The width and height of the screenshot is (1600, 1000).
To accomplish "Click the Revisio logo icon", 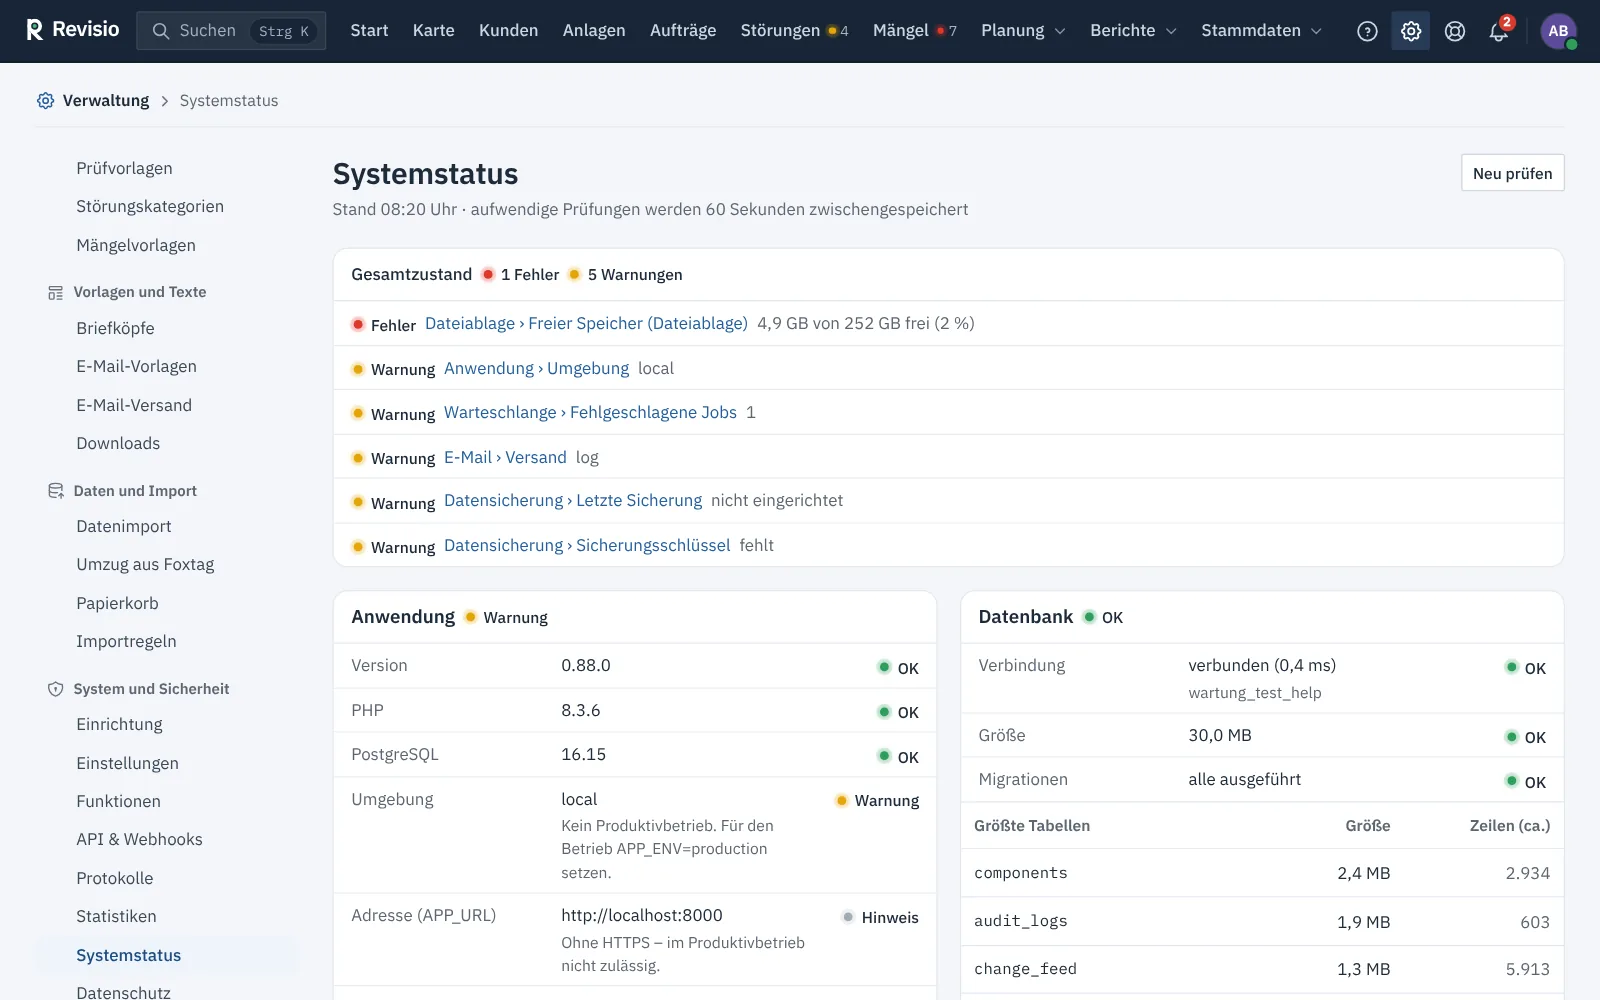I will [x=35, y=30].
